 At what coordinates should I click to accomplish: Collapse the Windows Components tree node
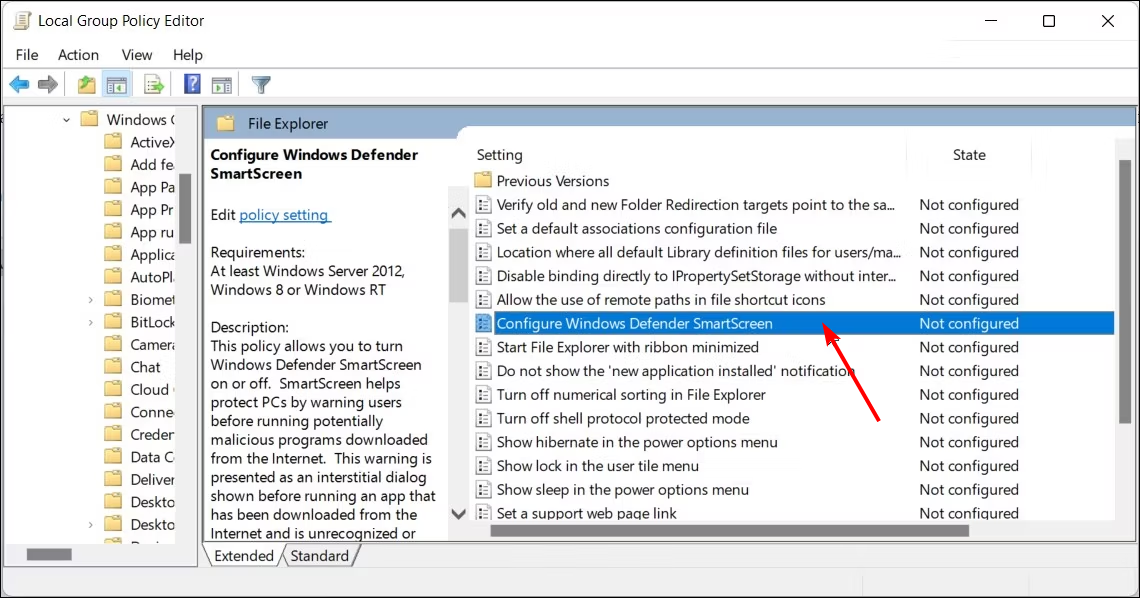point(67,120)
